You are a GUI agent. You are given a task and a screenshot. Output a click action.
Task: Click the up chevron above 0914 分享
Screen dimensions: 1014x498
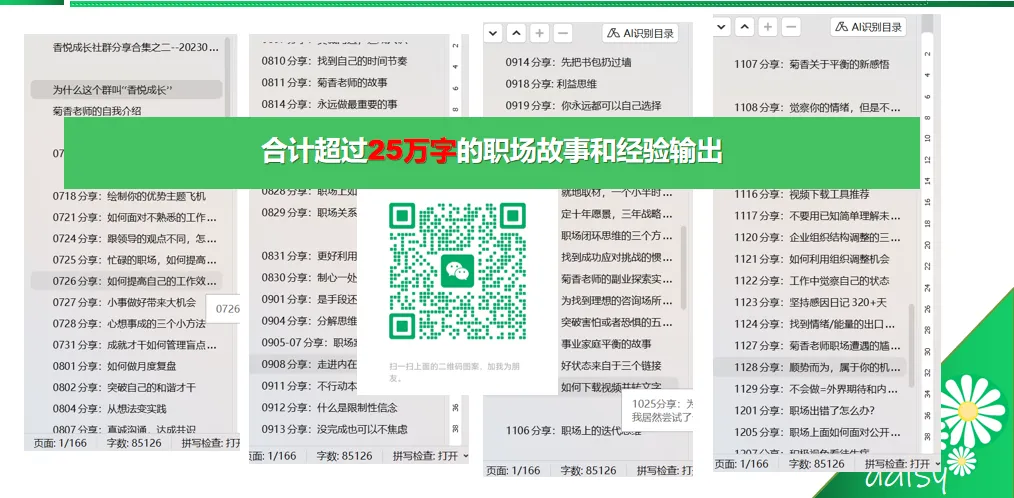pos(515,33)
